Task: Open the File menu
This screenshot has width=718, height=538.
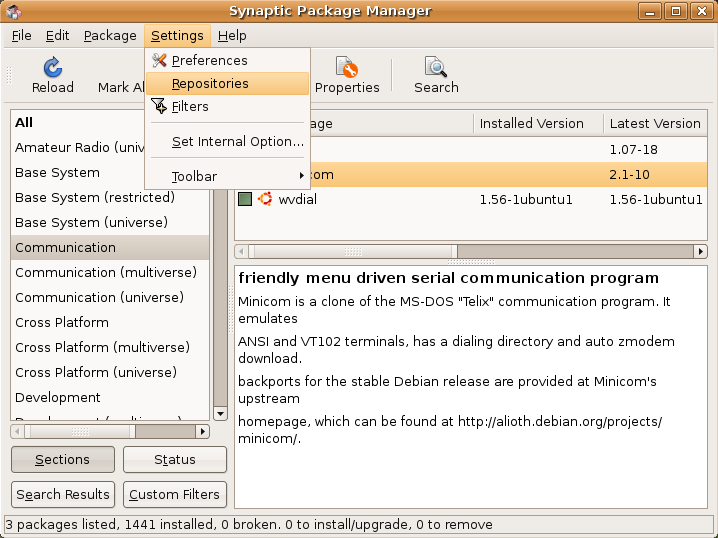Action: point(22,36)
